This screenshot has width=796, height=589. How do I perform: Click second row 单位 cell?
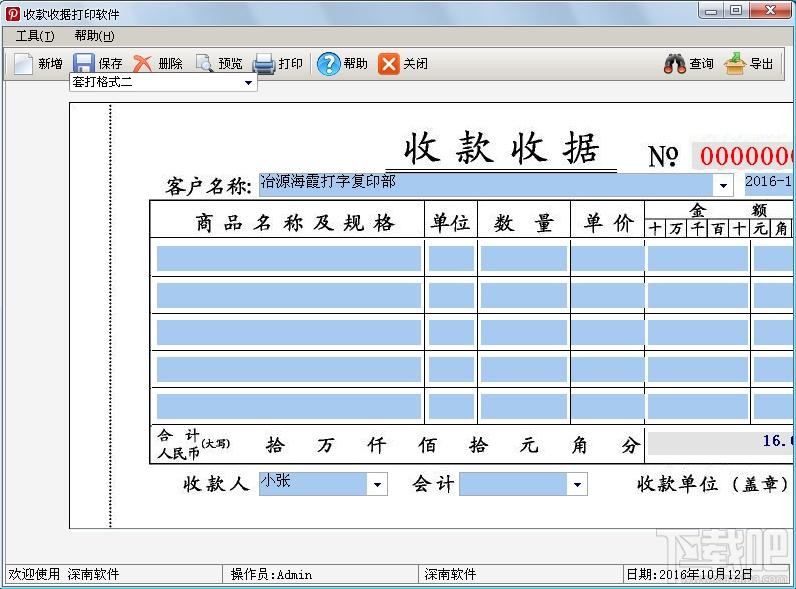click(x=451, y=296)
